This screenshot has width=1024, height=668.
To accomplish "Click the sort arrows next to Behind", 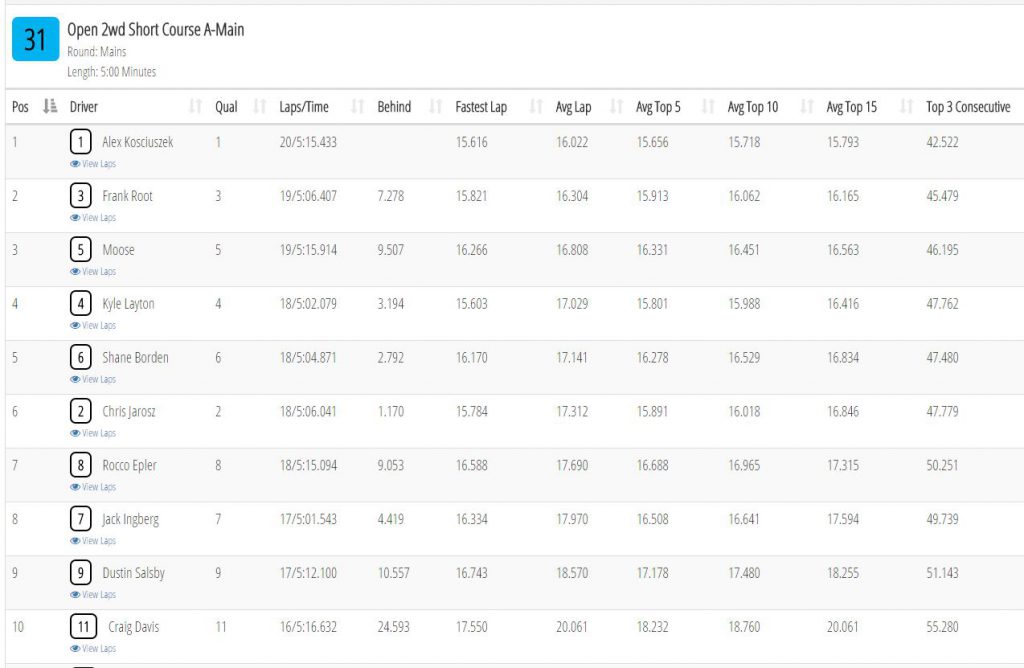I will [436, 106].
